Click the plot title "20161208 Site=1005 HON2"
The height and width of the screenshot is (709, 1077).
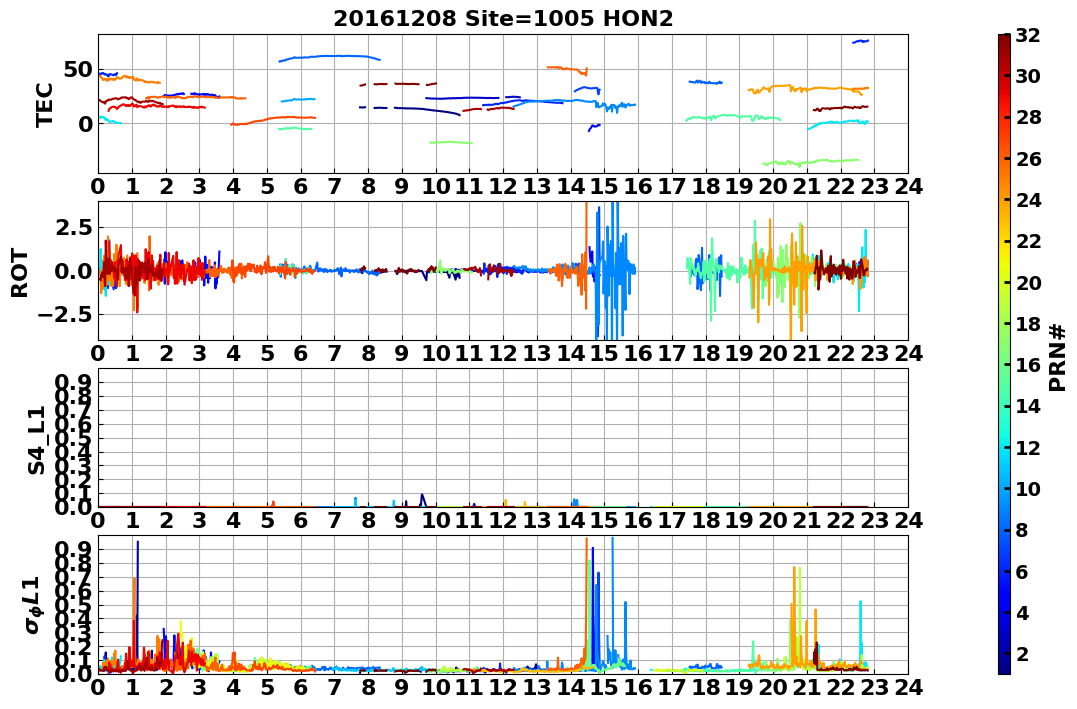503,18
